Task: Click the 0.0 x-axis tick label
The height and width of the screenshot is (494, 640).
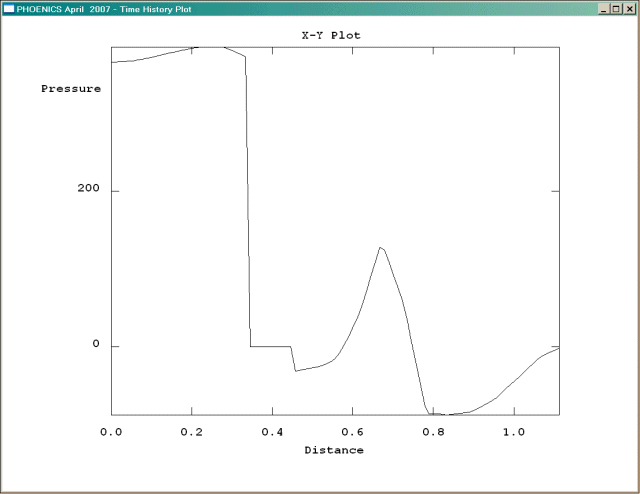Action: pos(111,432)
